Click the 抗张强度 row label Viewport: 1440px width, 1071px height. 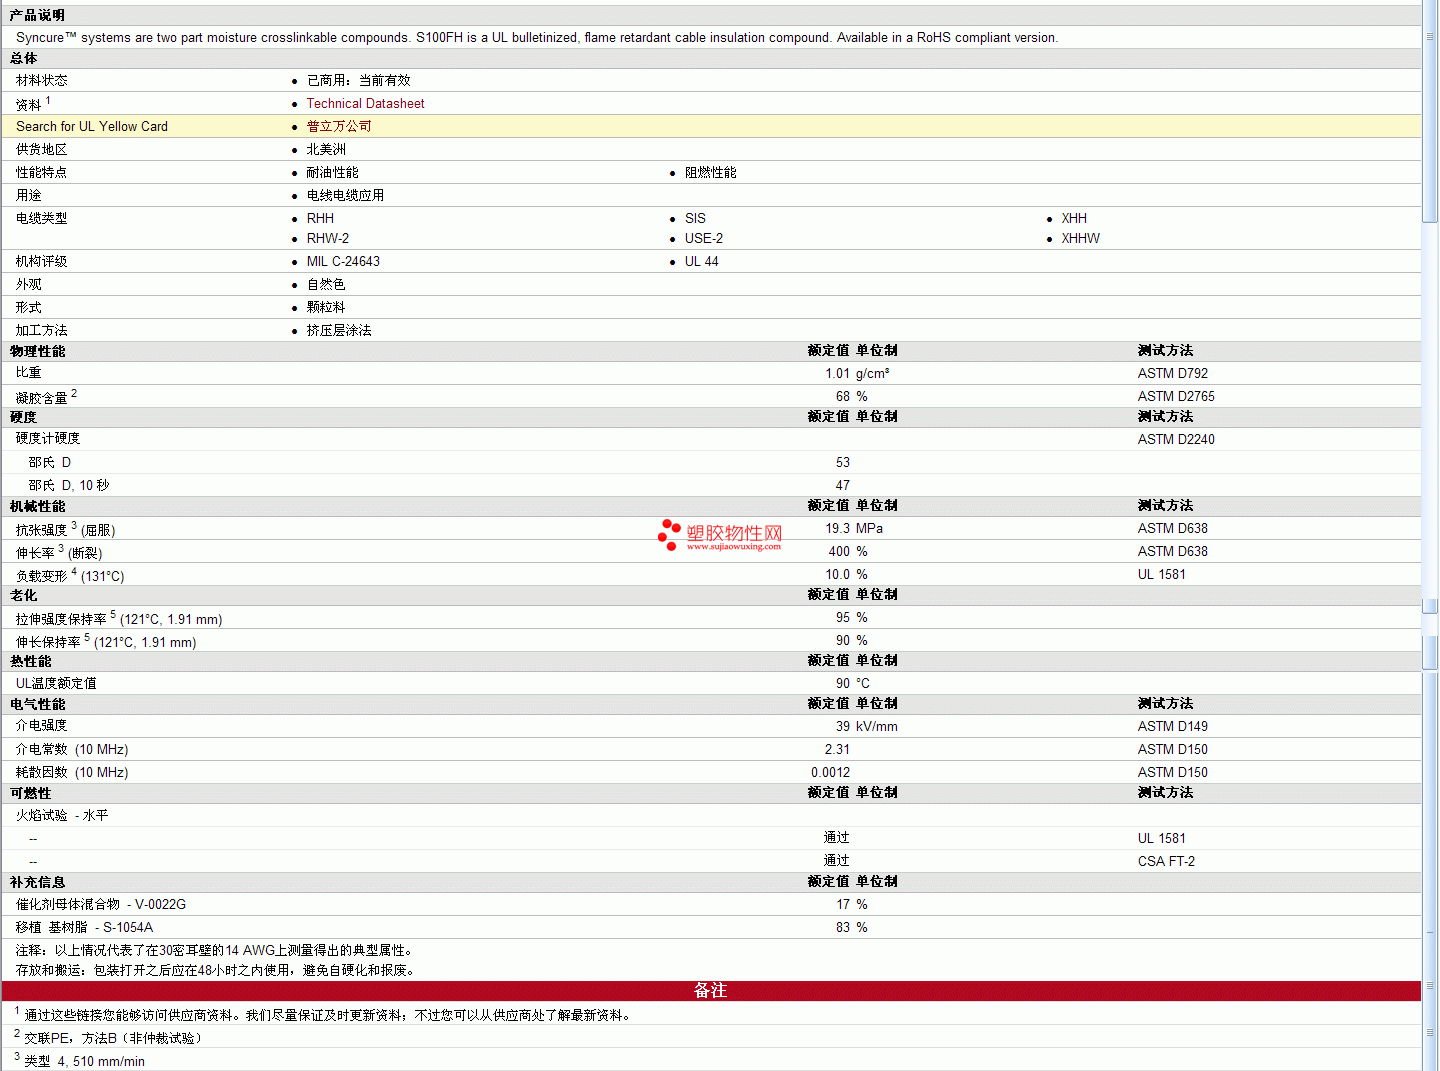[x=66, y=529]
